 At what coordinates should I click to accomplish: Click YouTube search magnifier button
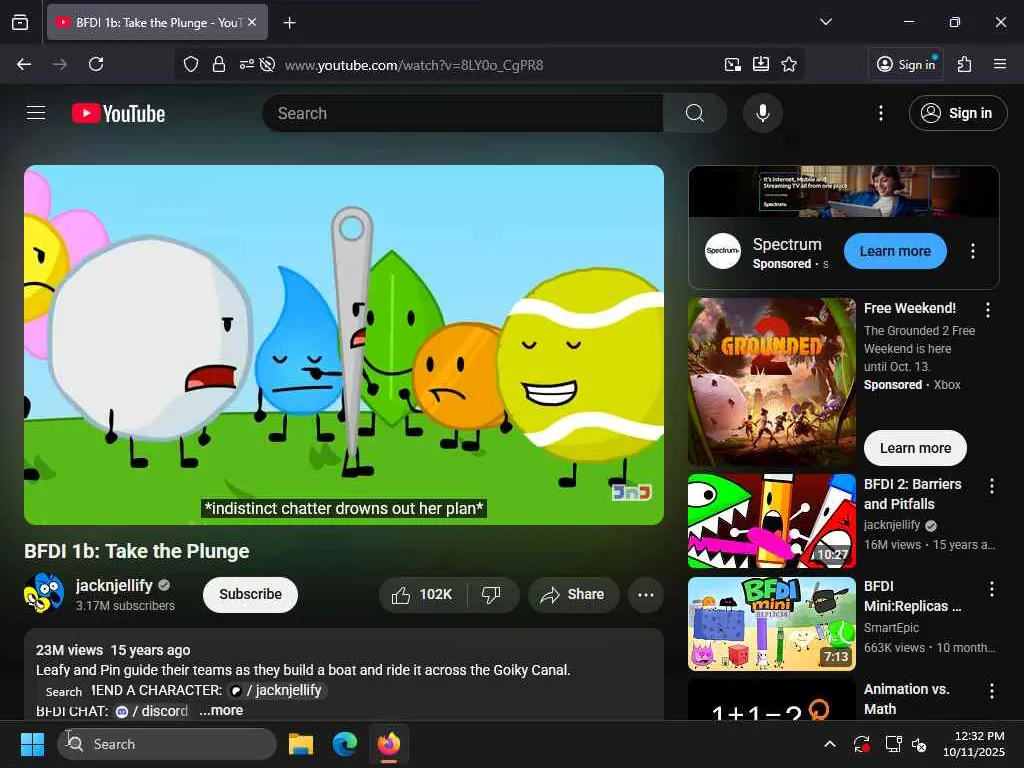pos(695,113)
